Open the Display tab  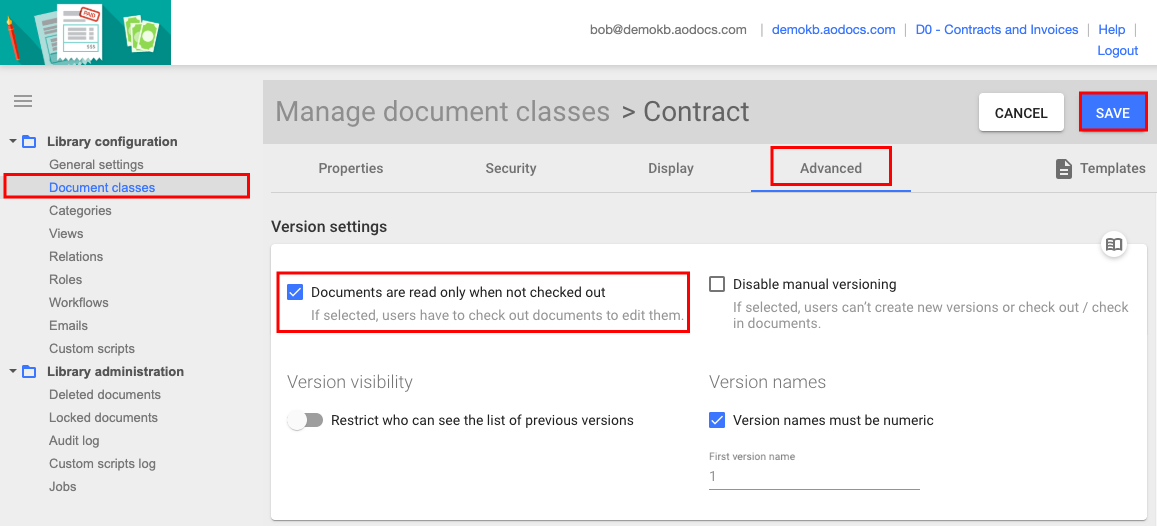point(671,168)
